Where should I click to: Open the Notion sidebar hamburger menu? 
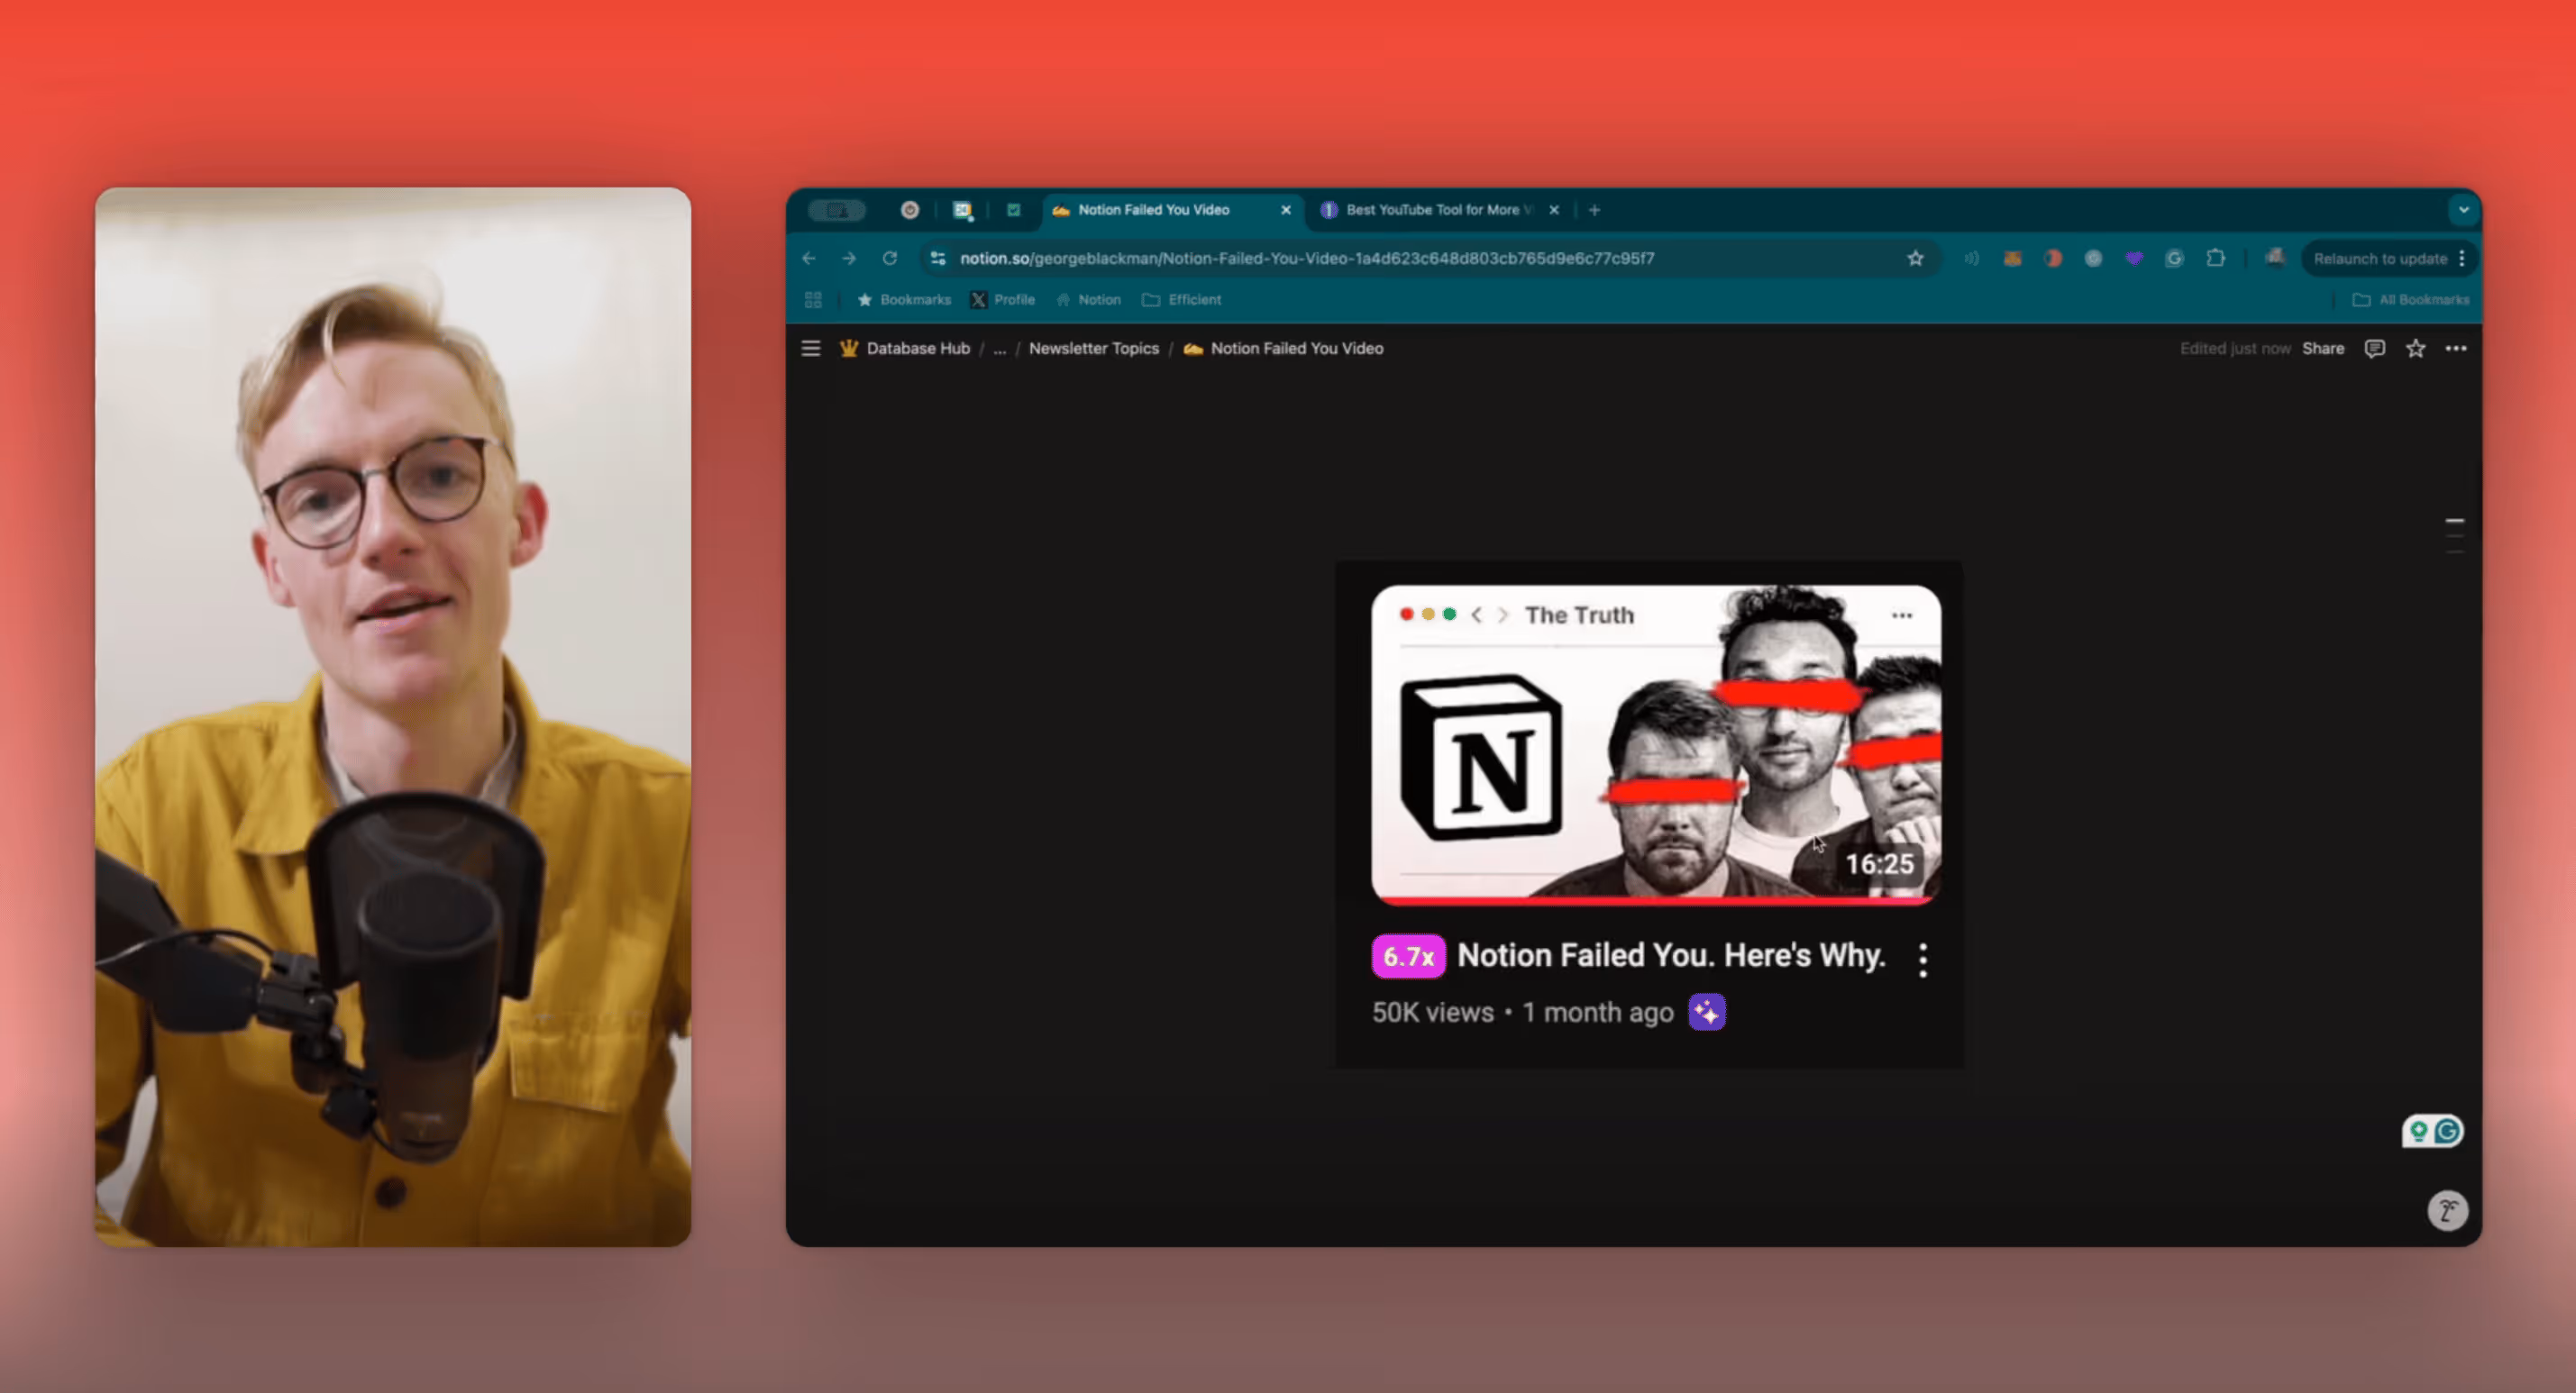811,348
